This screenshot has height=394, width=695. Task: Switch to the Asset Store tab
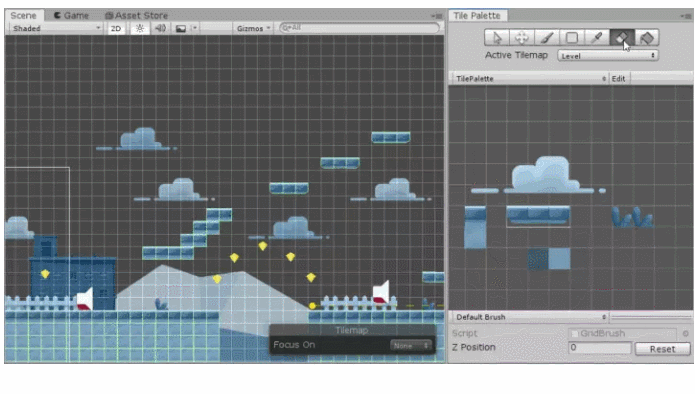137,16
